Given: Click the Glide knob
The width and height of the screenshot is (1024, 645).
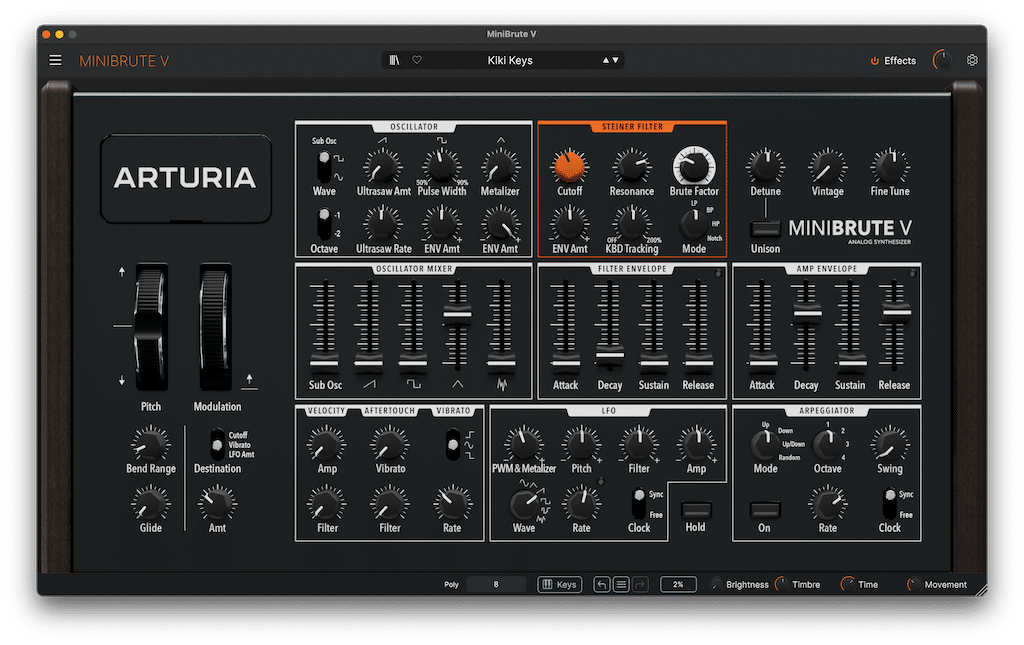Looking at the screenshot, I should click(150, 504).
